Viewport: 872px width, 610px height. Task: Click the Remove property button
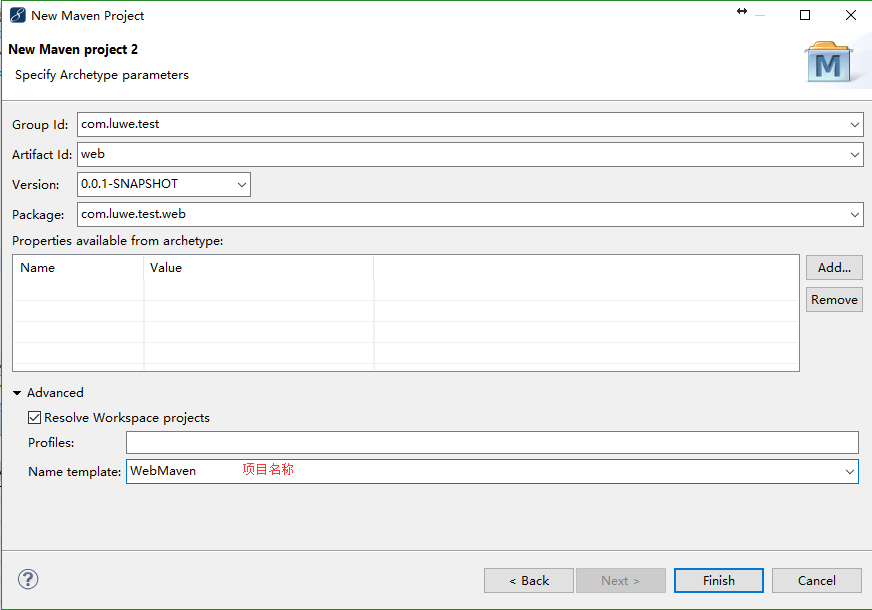834,300
